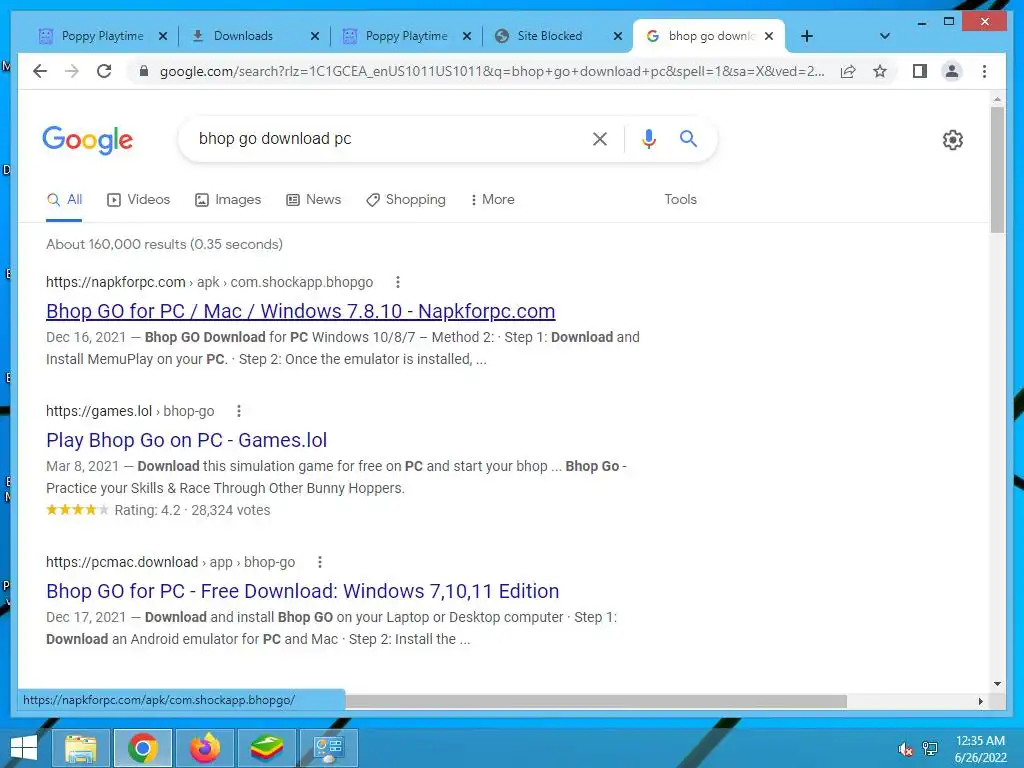1024x768 pixels.
Task: Click the Google logo
Action: (88, 140)
